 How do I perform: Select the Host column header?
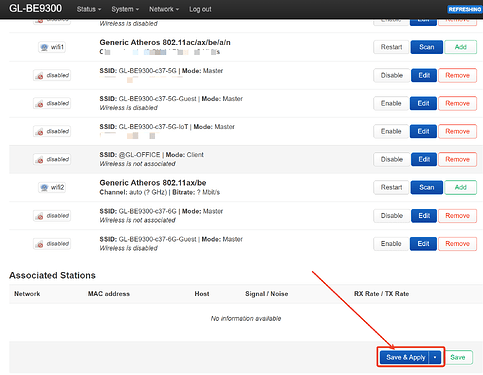(202, 294)
